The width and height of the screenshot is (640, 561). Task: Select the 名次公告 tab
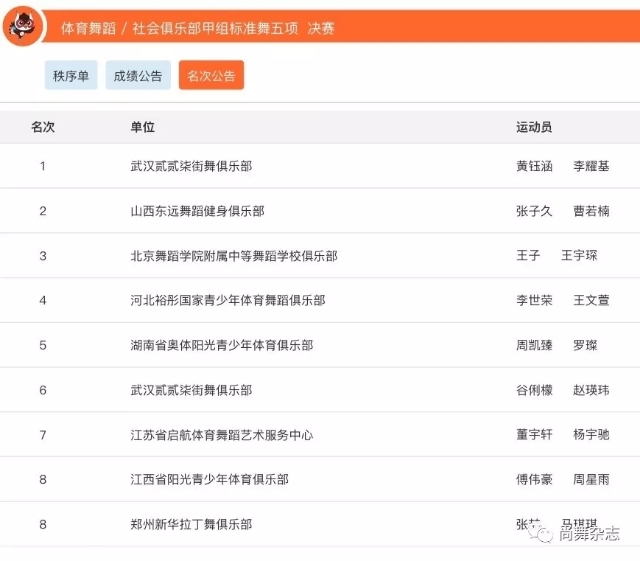(x=211, y=75)
